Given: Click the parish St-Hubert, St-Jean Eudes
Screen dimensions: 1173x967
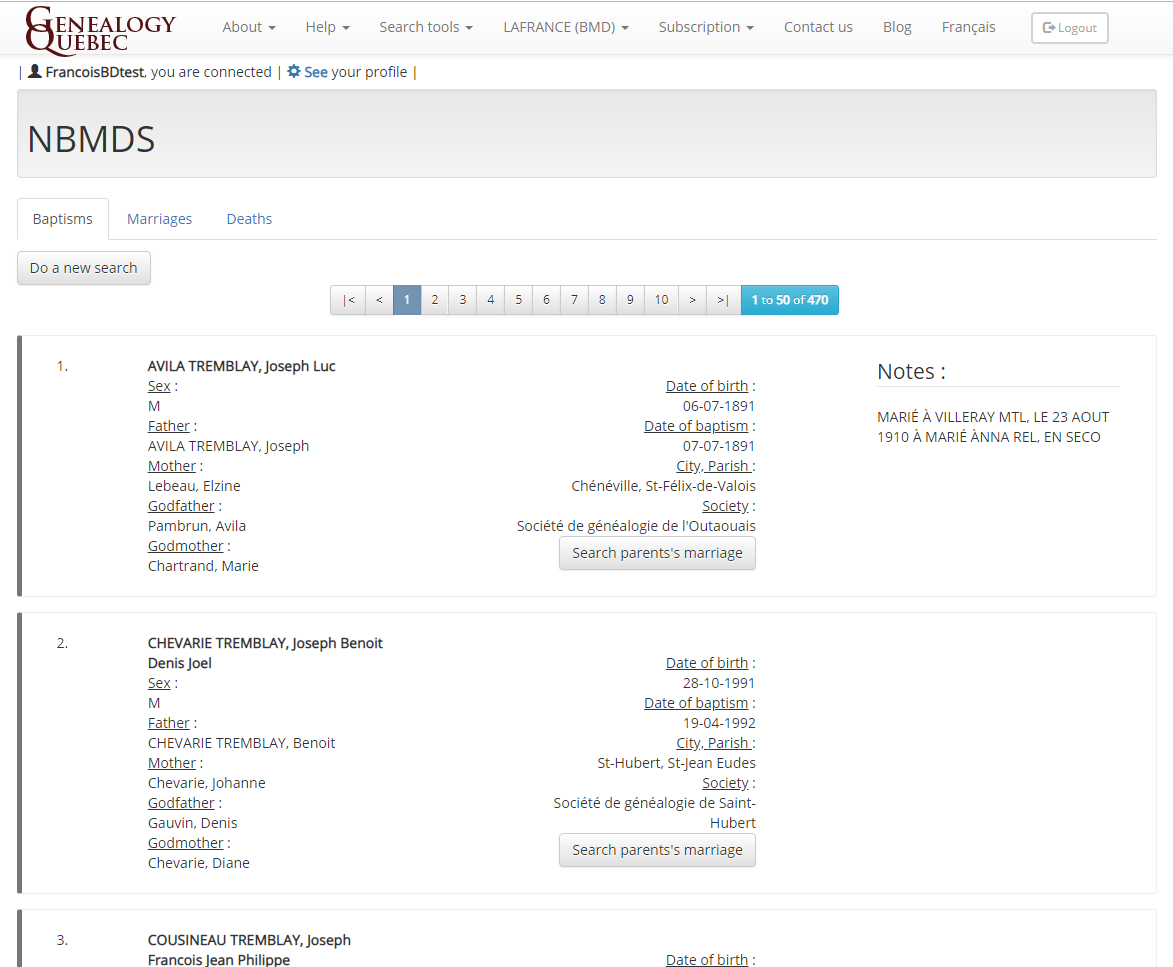Looking at the screenshot, I should point(676,764).
